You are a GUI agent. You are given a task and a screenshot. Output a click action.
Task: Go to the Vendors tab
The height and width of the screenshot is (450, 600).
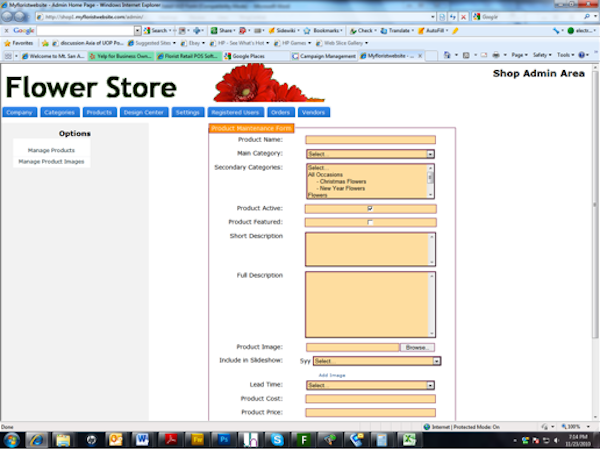coord(313,112)
